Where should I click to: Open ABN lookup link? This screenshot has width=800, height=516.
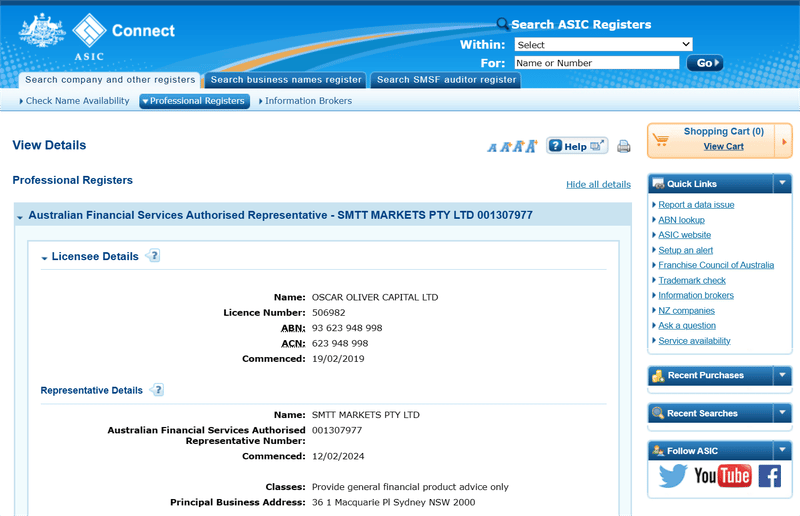(x=681, y=220)
